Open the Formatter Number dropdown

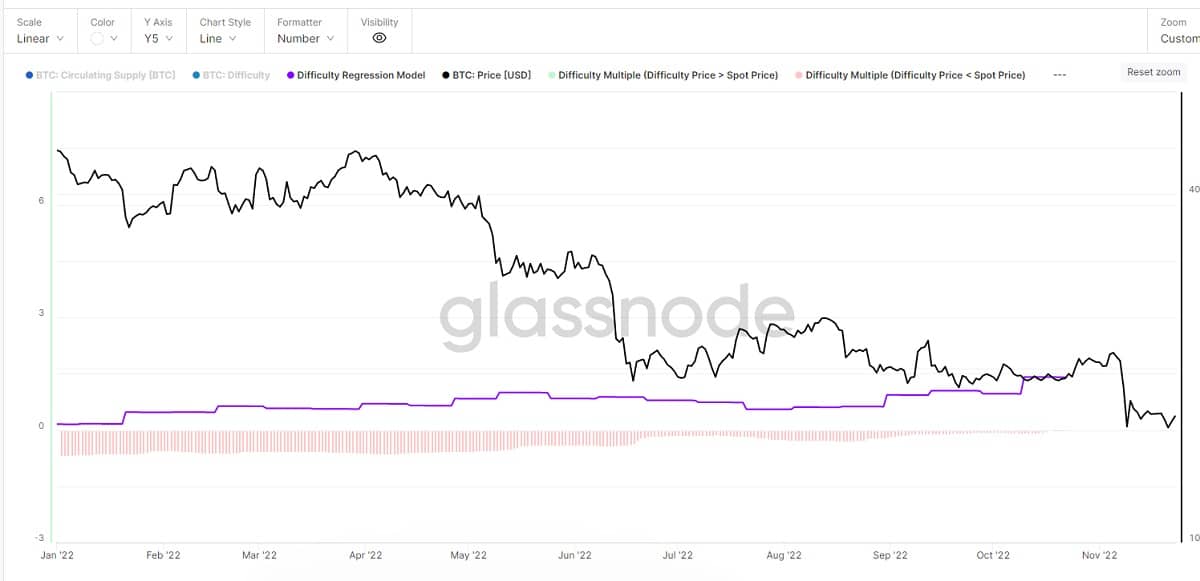click(x=306, y=39)
